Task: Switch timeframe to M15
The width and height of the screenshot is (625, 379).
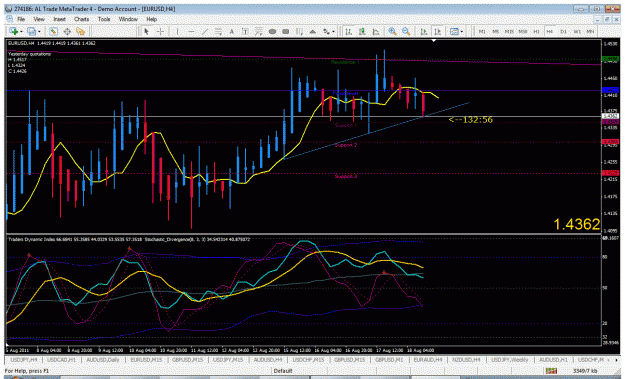Action: coord(509,31)
